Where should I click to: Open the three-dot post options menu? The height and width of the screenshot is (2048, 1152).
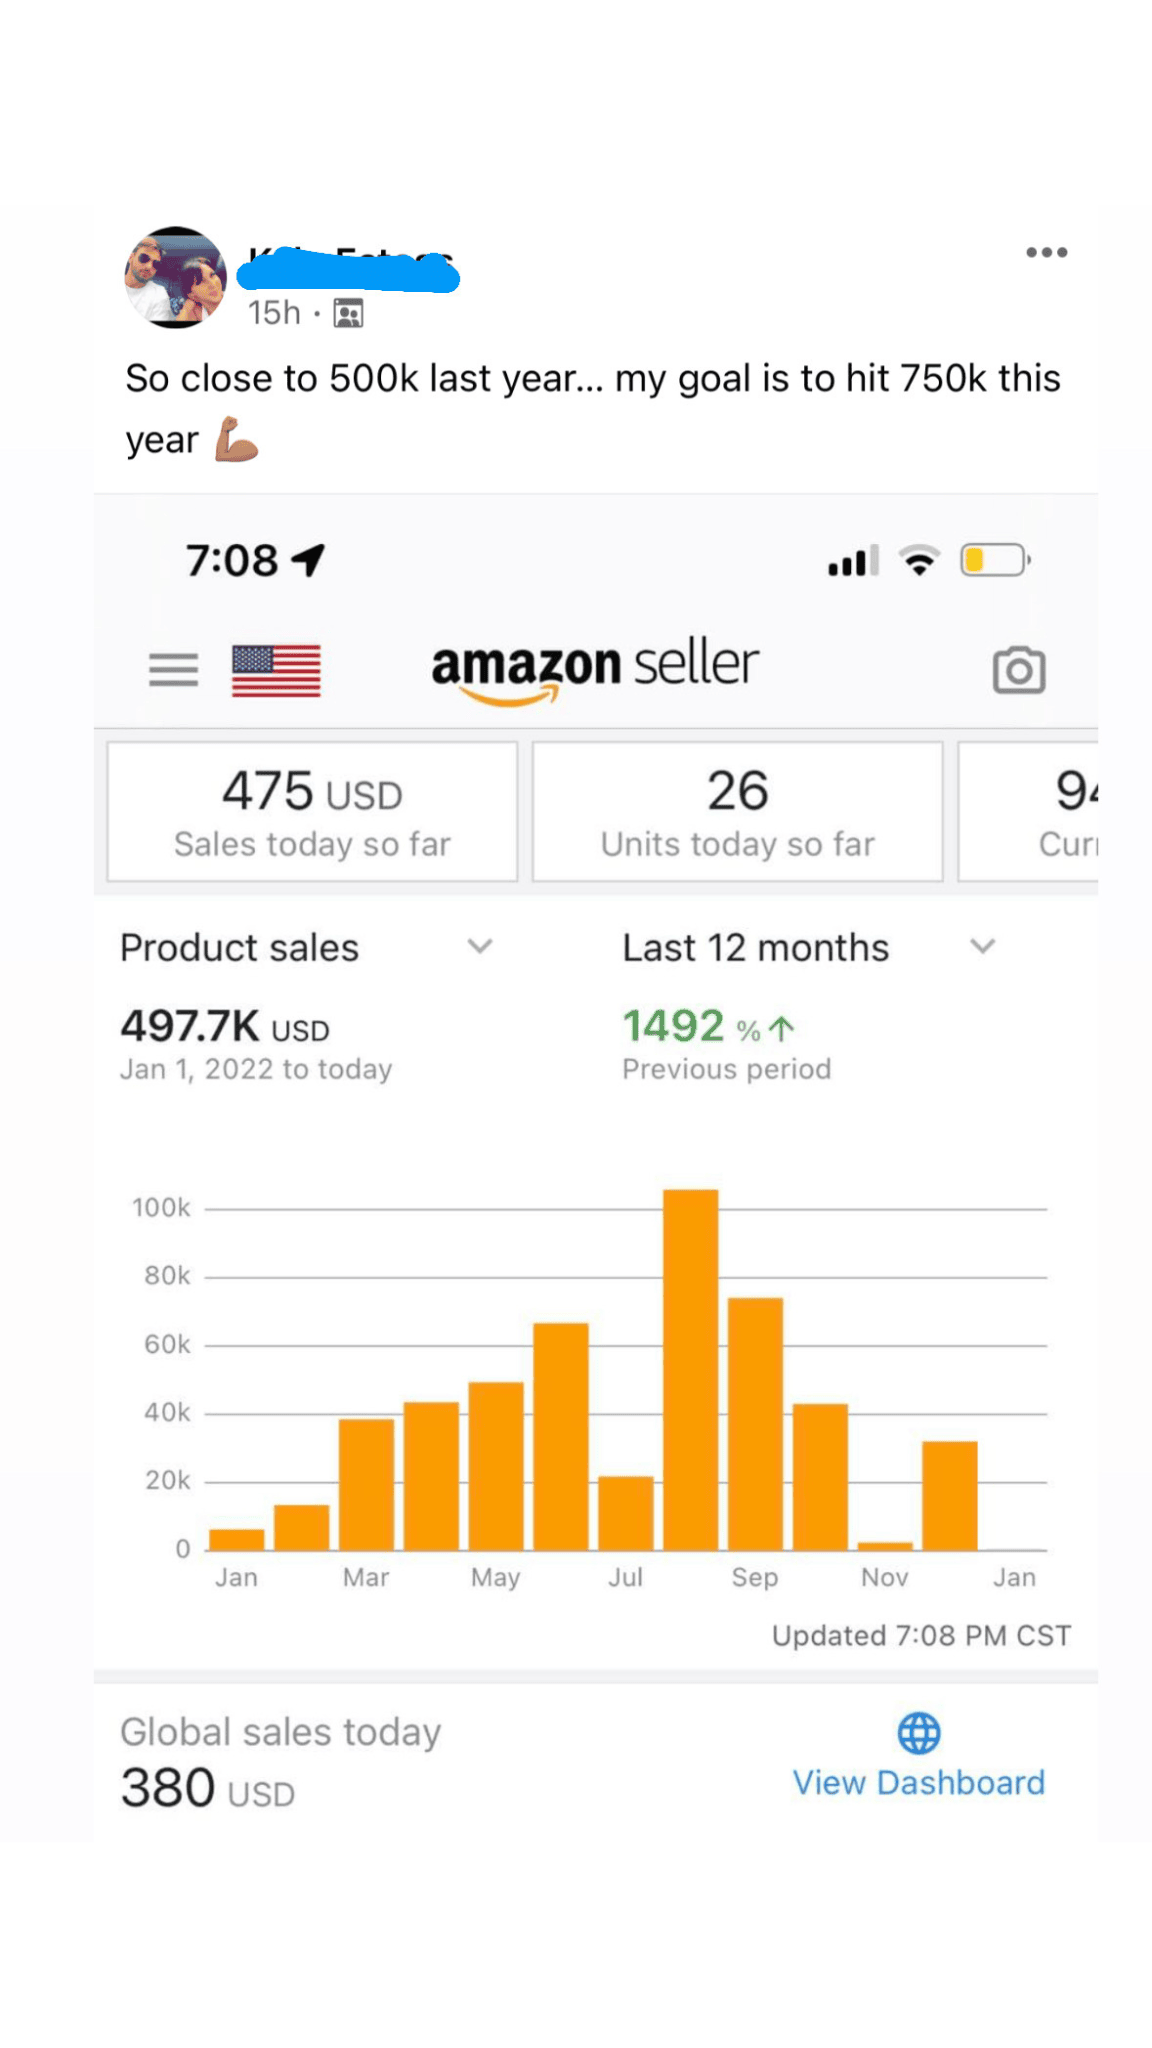pyautogui.click(x=1046, y=253)
